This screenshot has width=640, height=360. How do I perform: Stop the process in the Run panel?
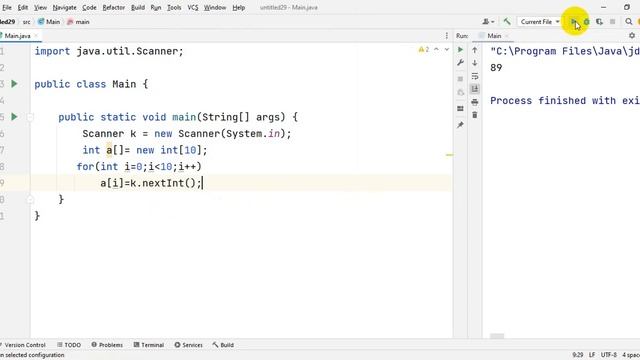[x=460, y=79]
